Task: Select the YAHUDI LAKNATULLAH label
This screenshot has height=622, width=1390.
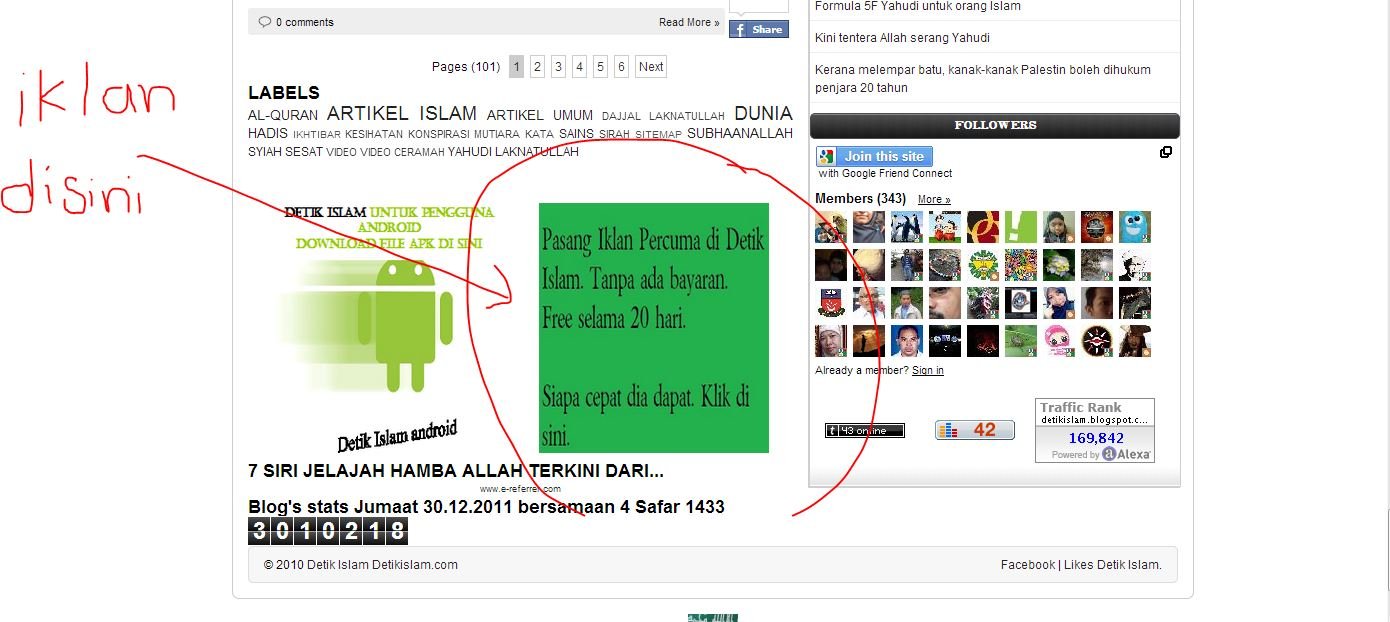Action: coord(513,152)
